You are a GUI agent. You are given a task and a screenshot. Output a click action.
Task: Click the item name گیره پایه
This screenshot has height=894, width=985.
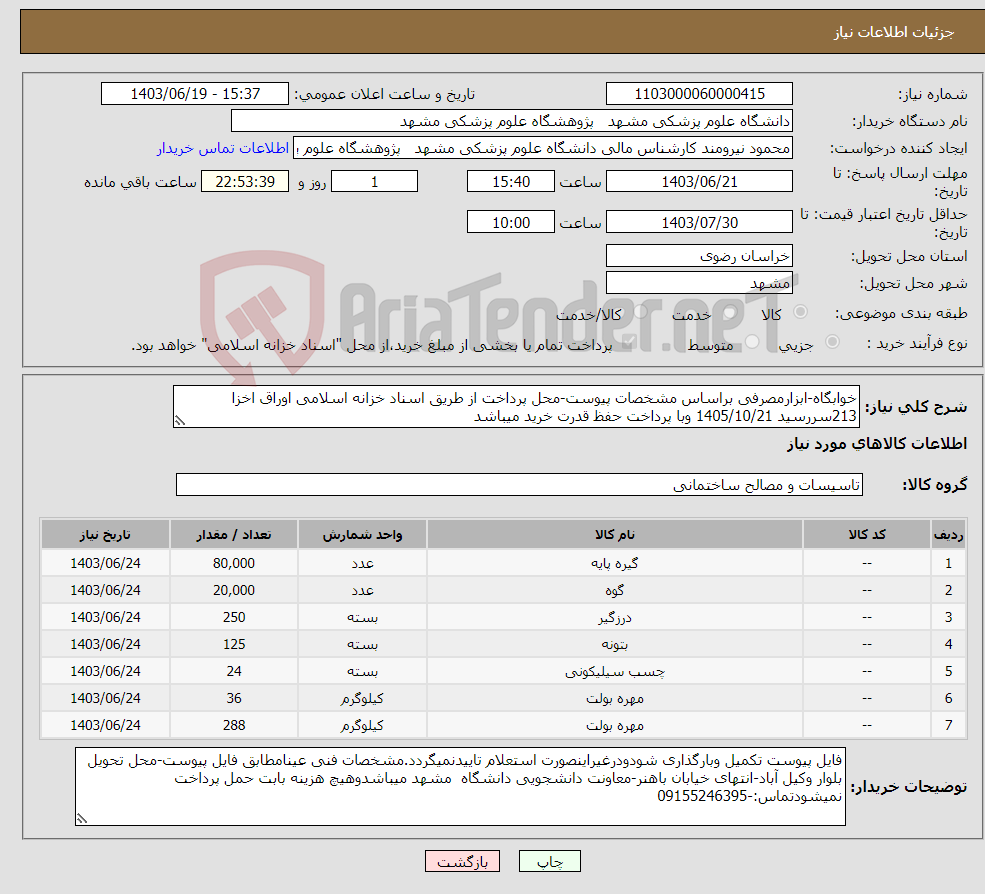614,564
